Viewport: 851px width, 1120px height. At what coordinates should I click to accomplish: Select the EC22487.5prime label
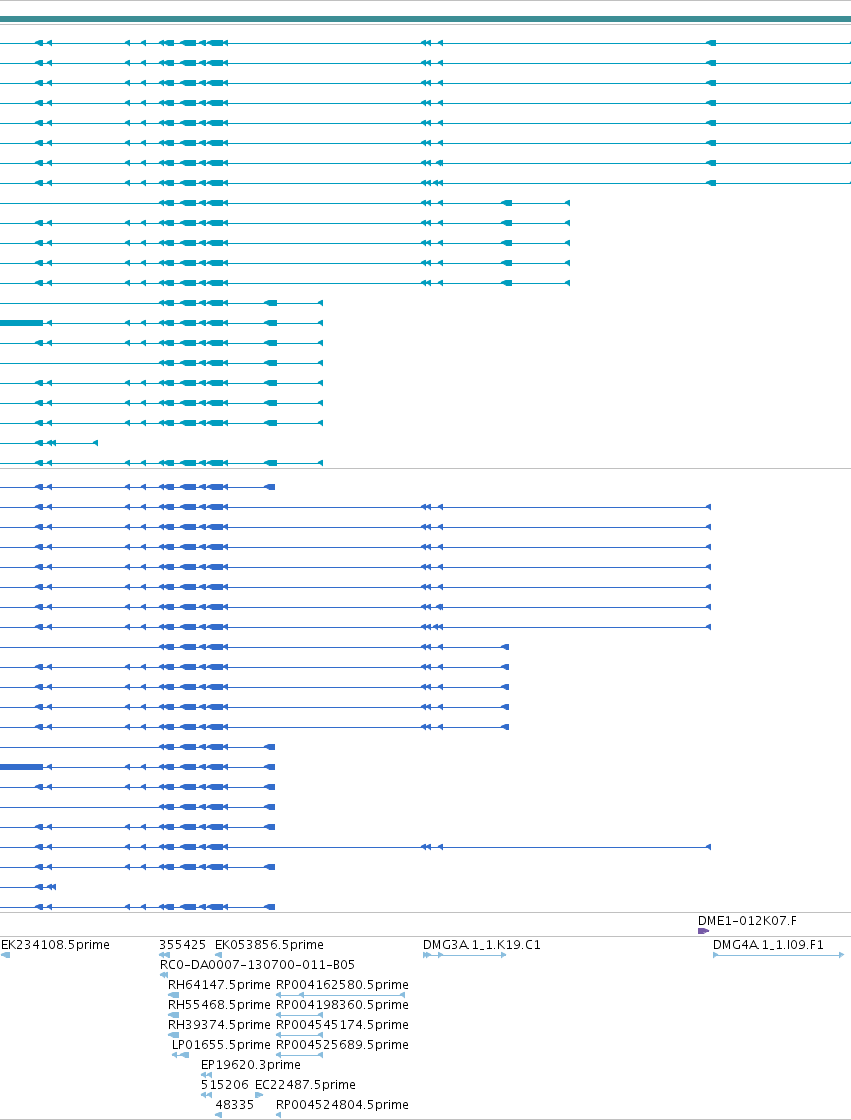[305, 1085]
